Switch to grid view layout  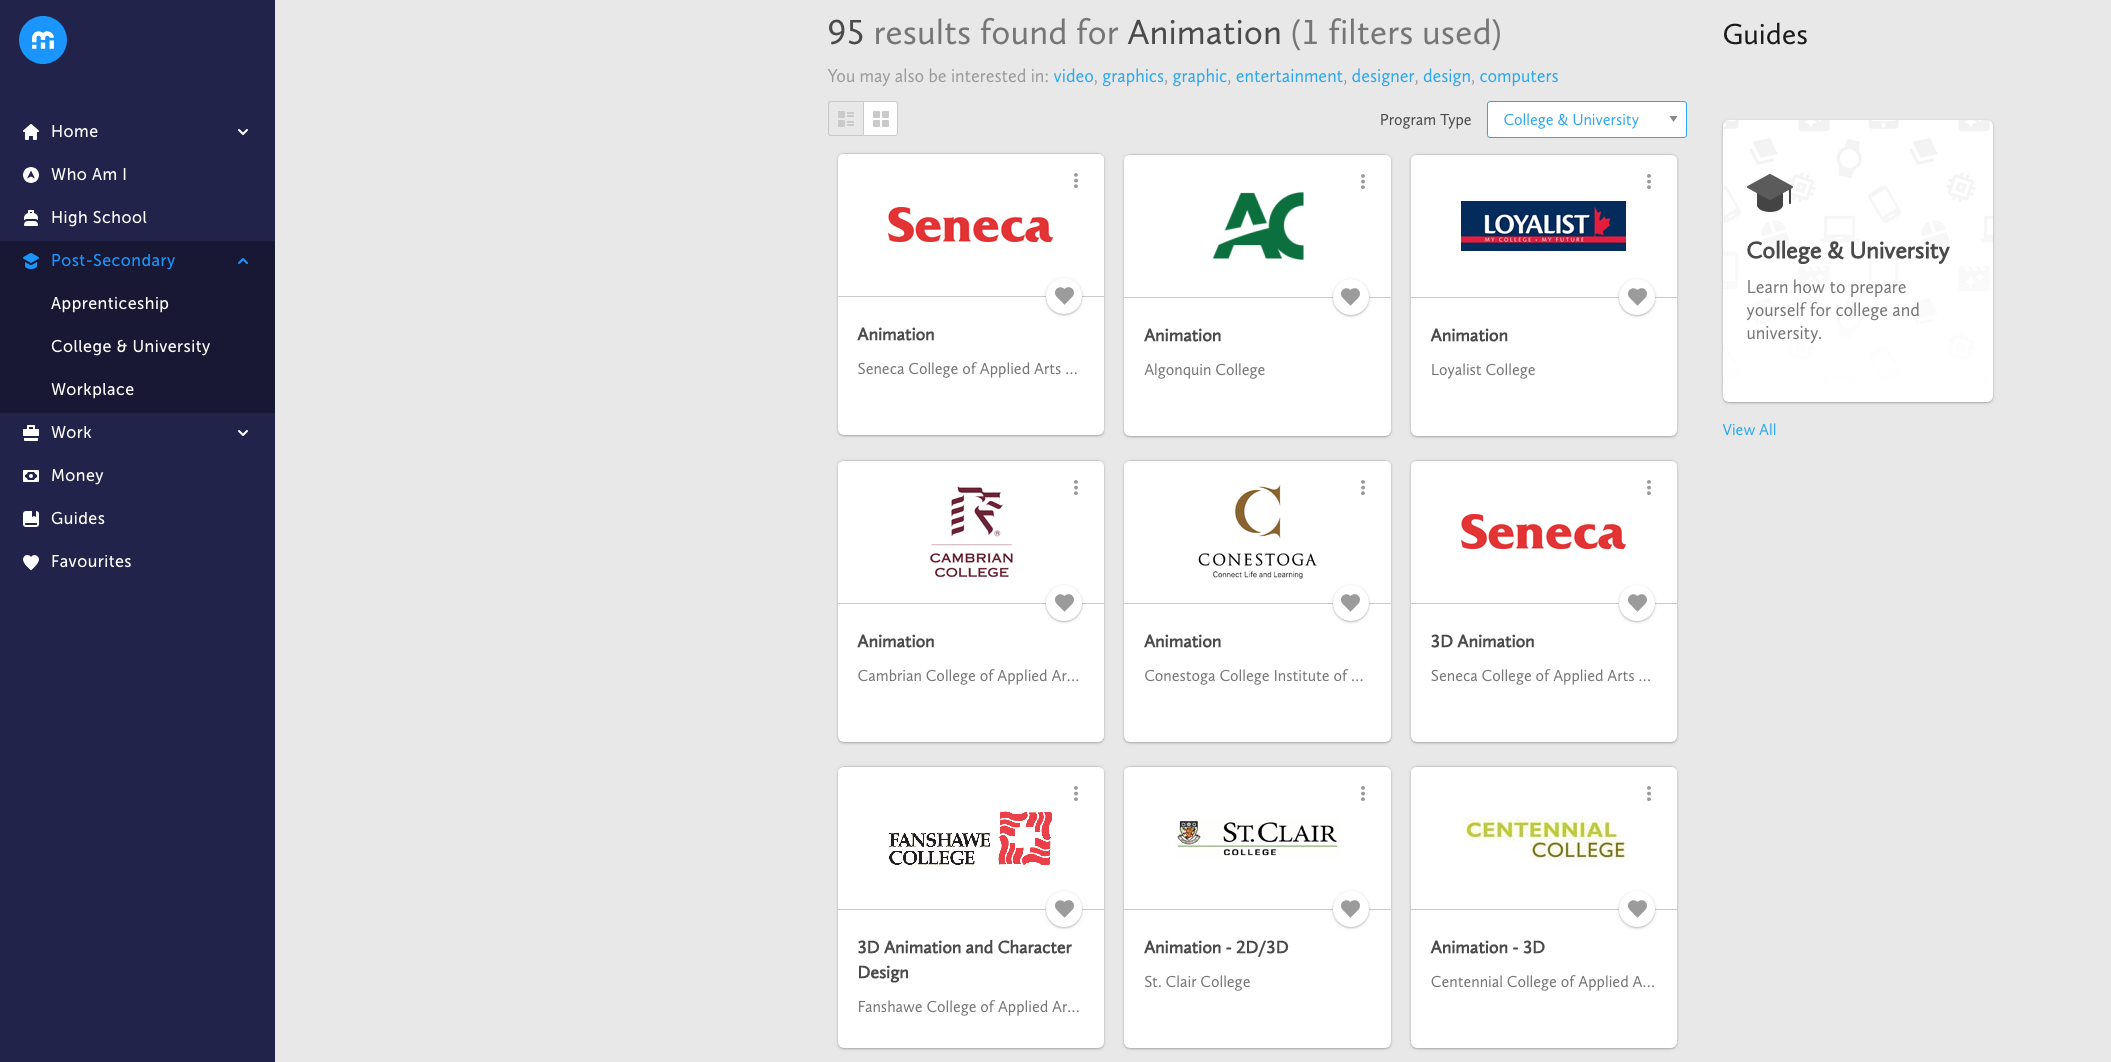[x=881, y=119]
